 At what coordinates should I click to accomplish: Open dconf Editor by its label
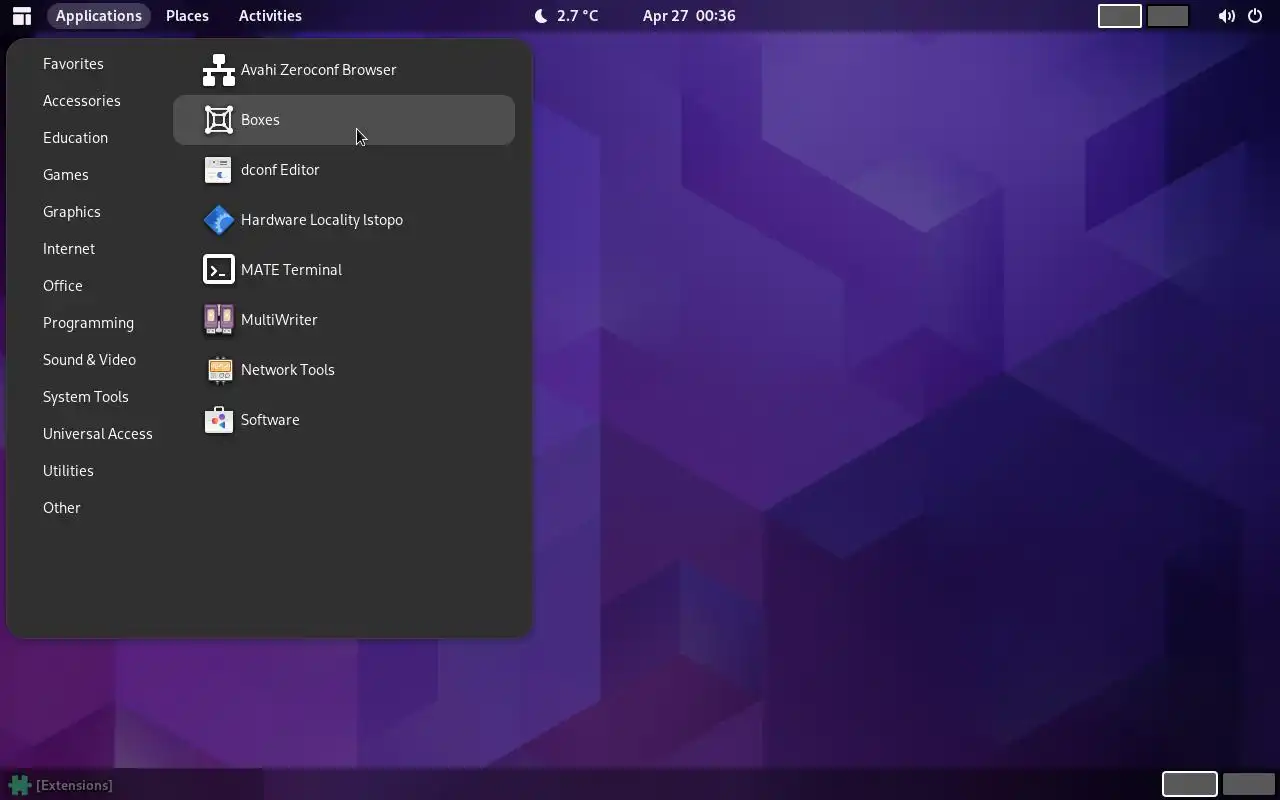point(280,170)
